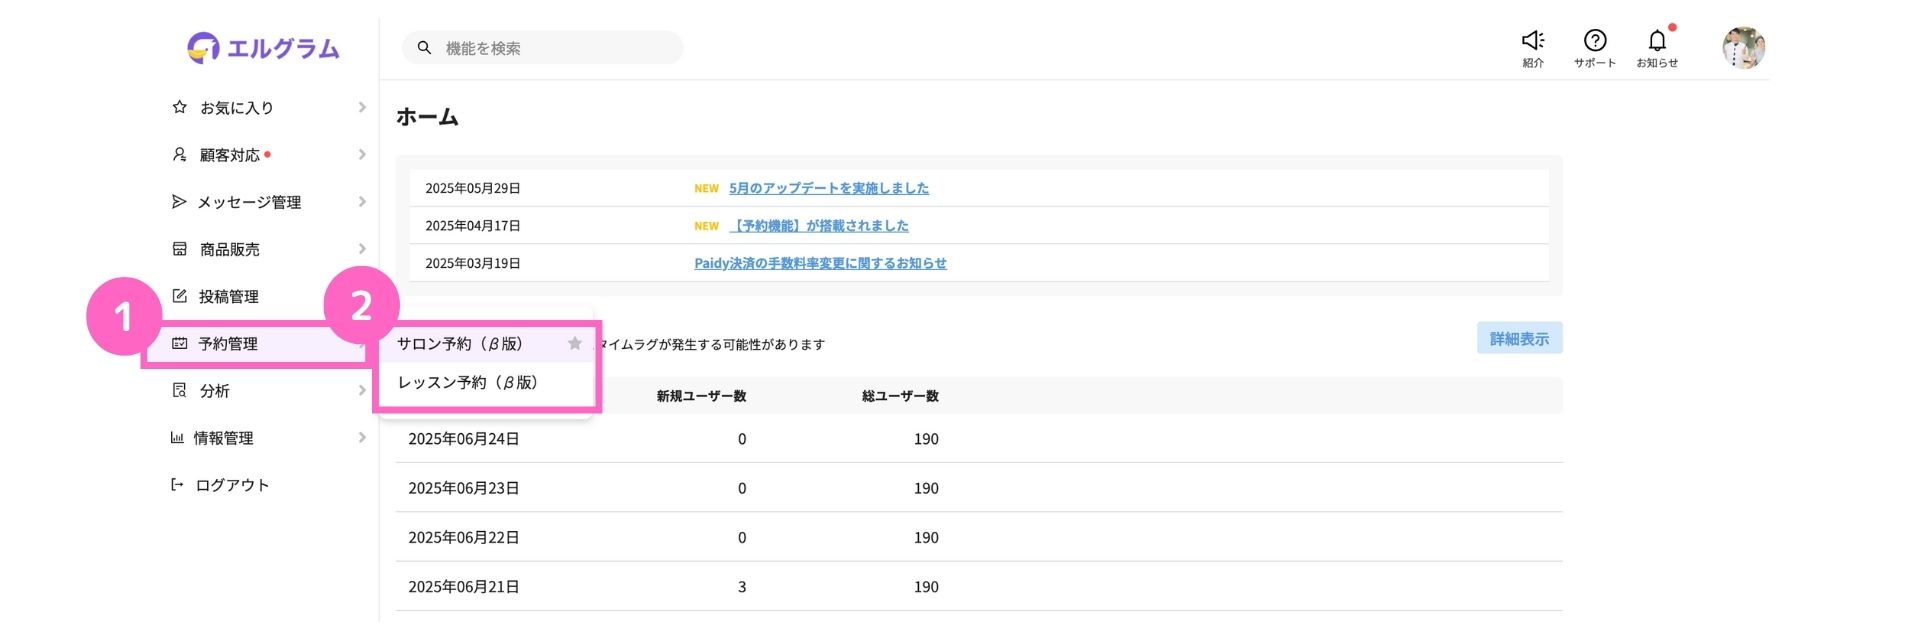The height and width of the screenshot is (640, 1920).
Task: Click the 2025年03月19日 news date
Action: pos(472,263)
